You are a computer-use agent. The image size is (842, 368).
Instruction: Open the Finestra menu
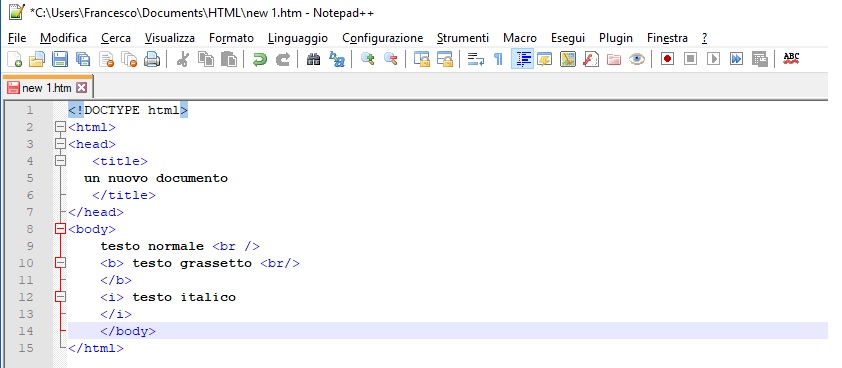point(667,38)
